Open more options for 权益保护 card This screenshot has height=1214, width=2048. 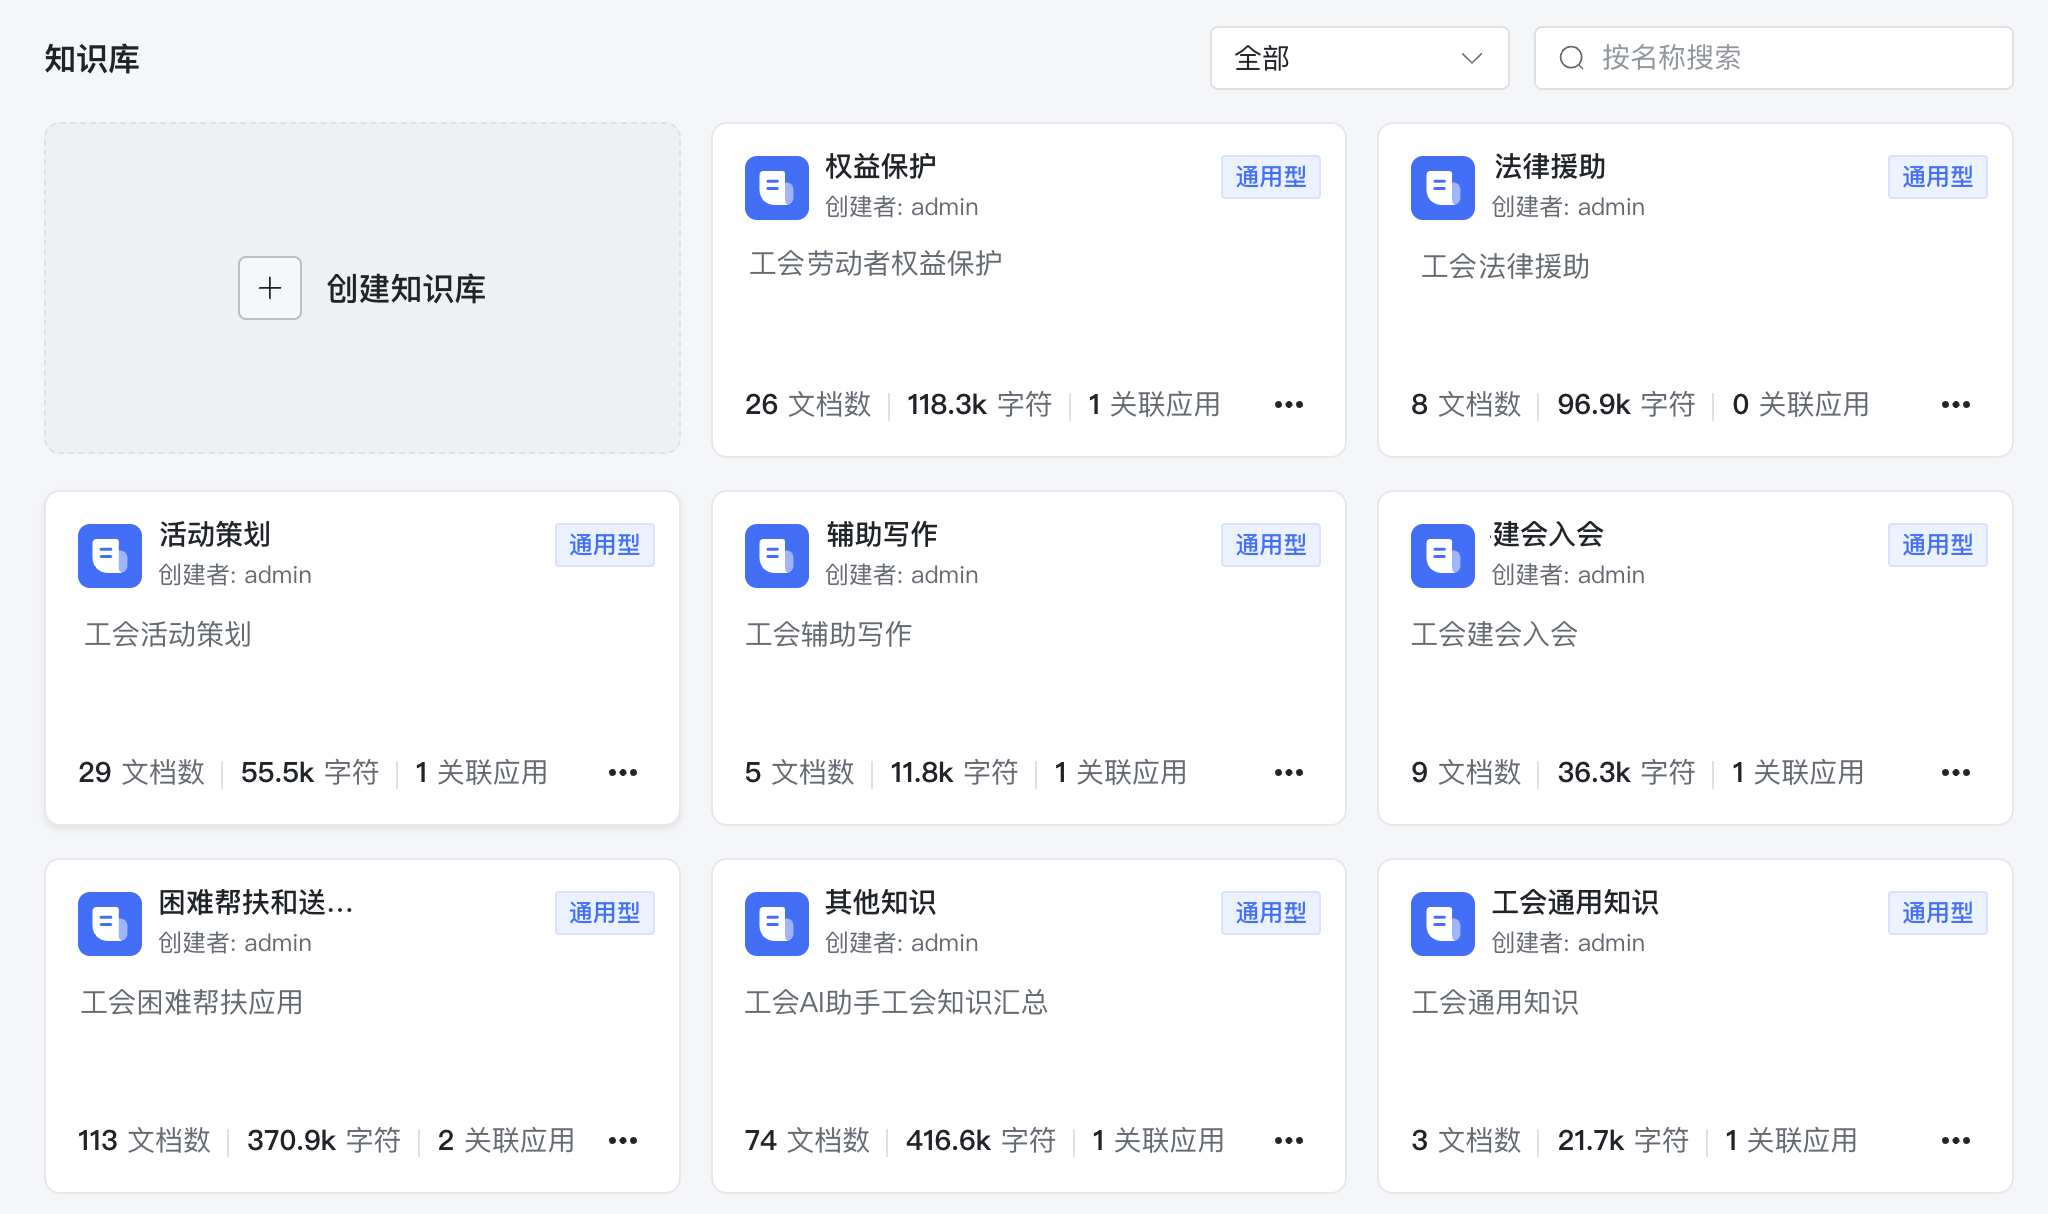1288,405
